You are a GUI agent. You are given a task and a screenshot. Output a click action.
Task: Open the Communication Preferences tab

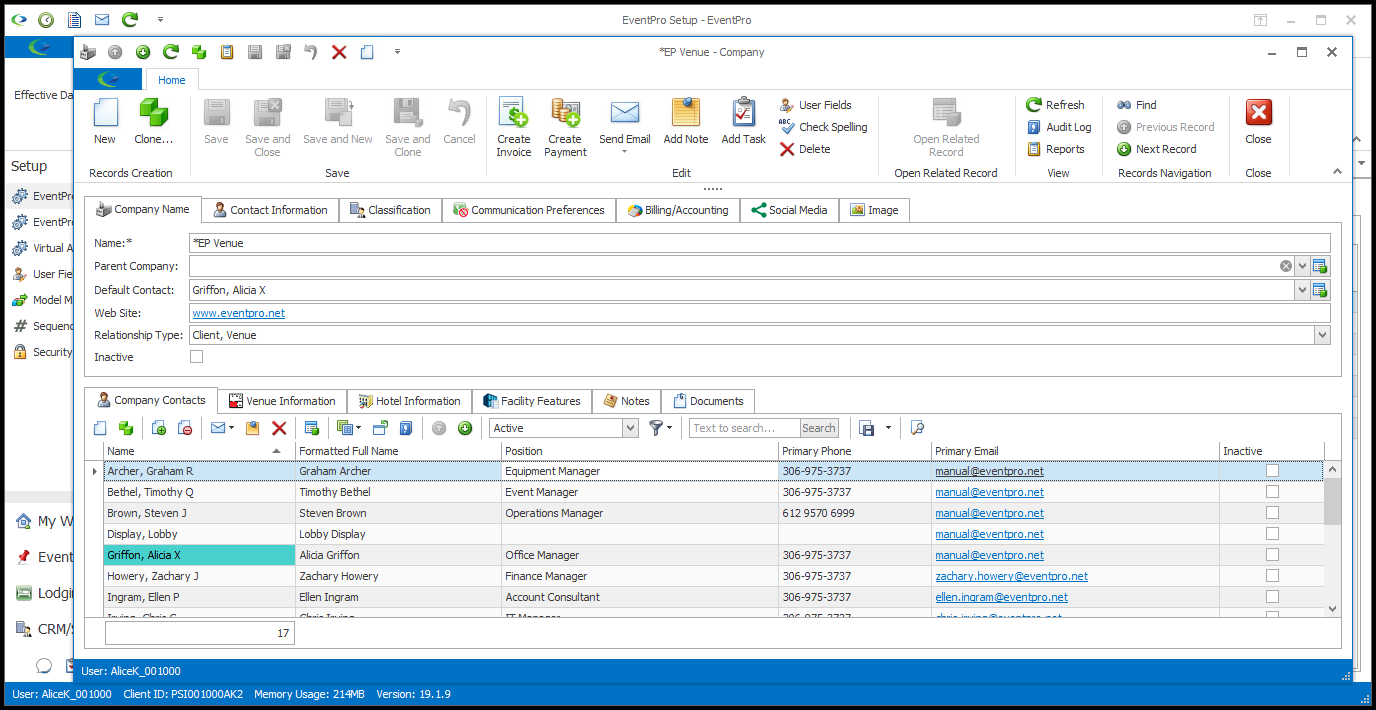pyautogui.click(x=528, y=210)
